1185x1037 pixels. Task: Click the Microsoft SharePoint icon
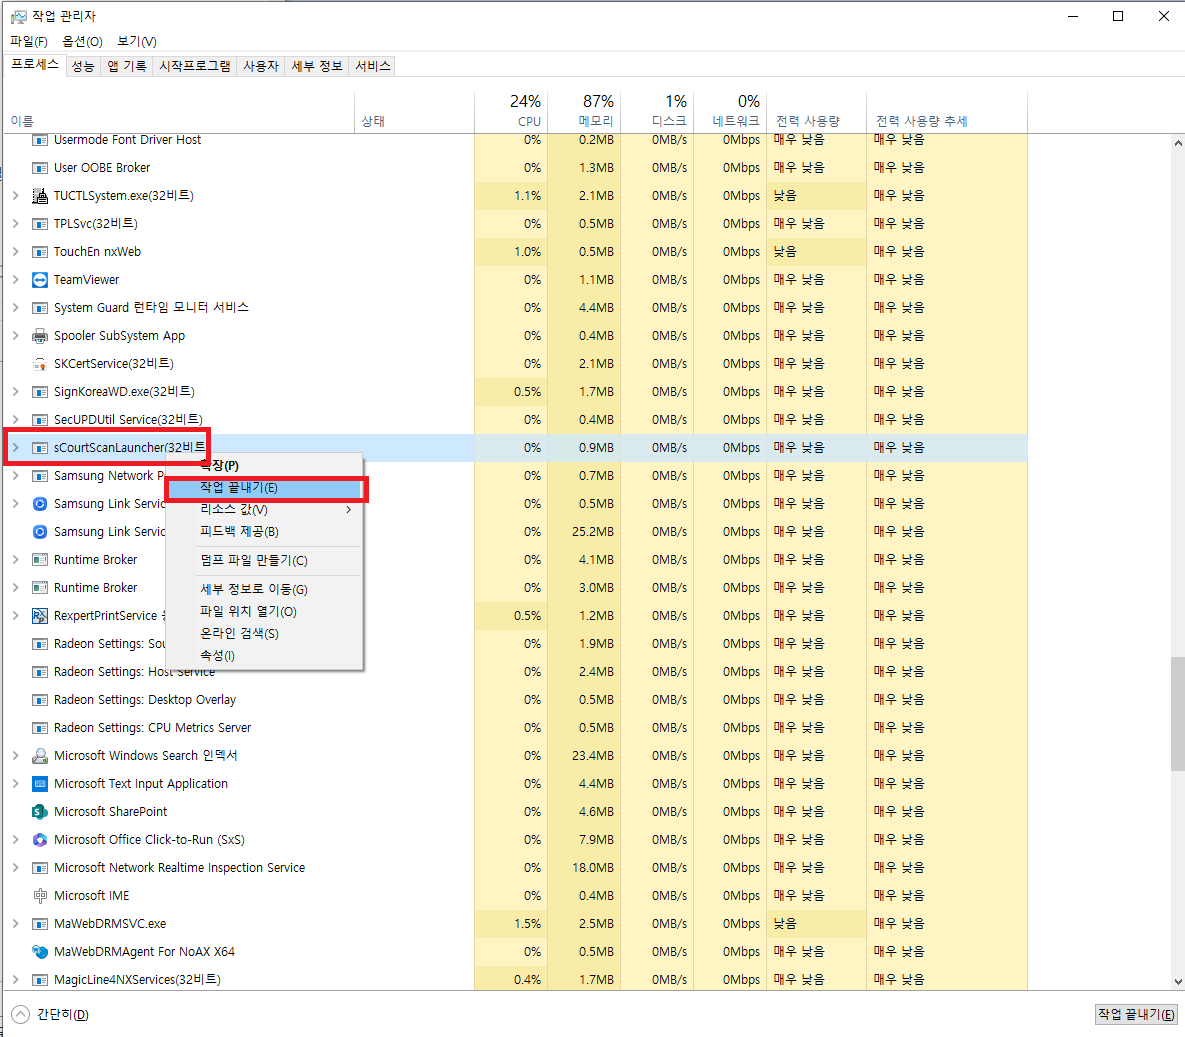pyautogui.click(x=40, y=812)
